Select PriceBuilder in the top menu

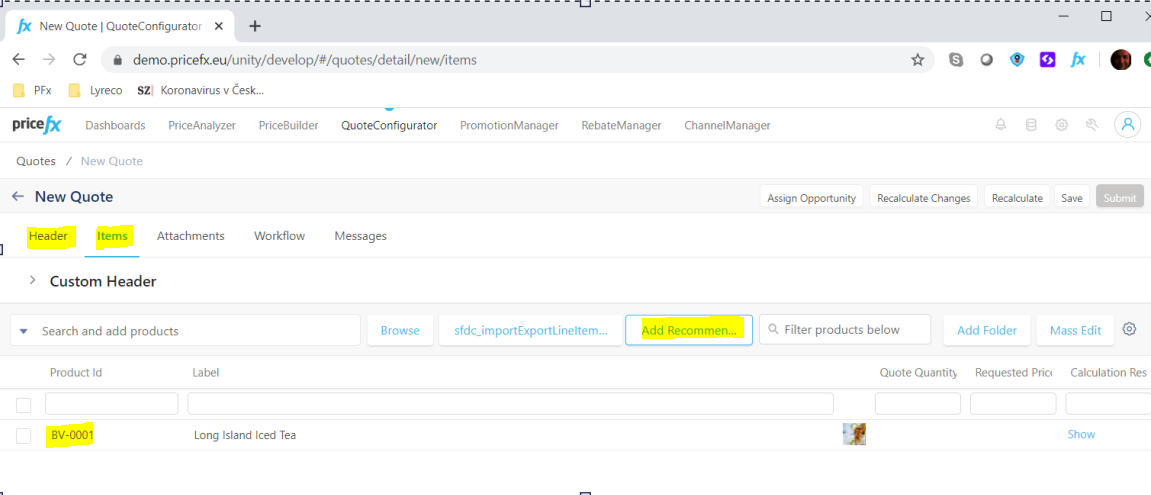(288, 125)
